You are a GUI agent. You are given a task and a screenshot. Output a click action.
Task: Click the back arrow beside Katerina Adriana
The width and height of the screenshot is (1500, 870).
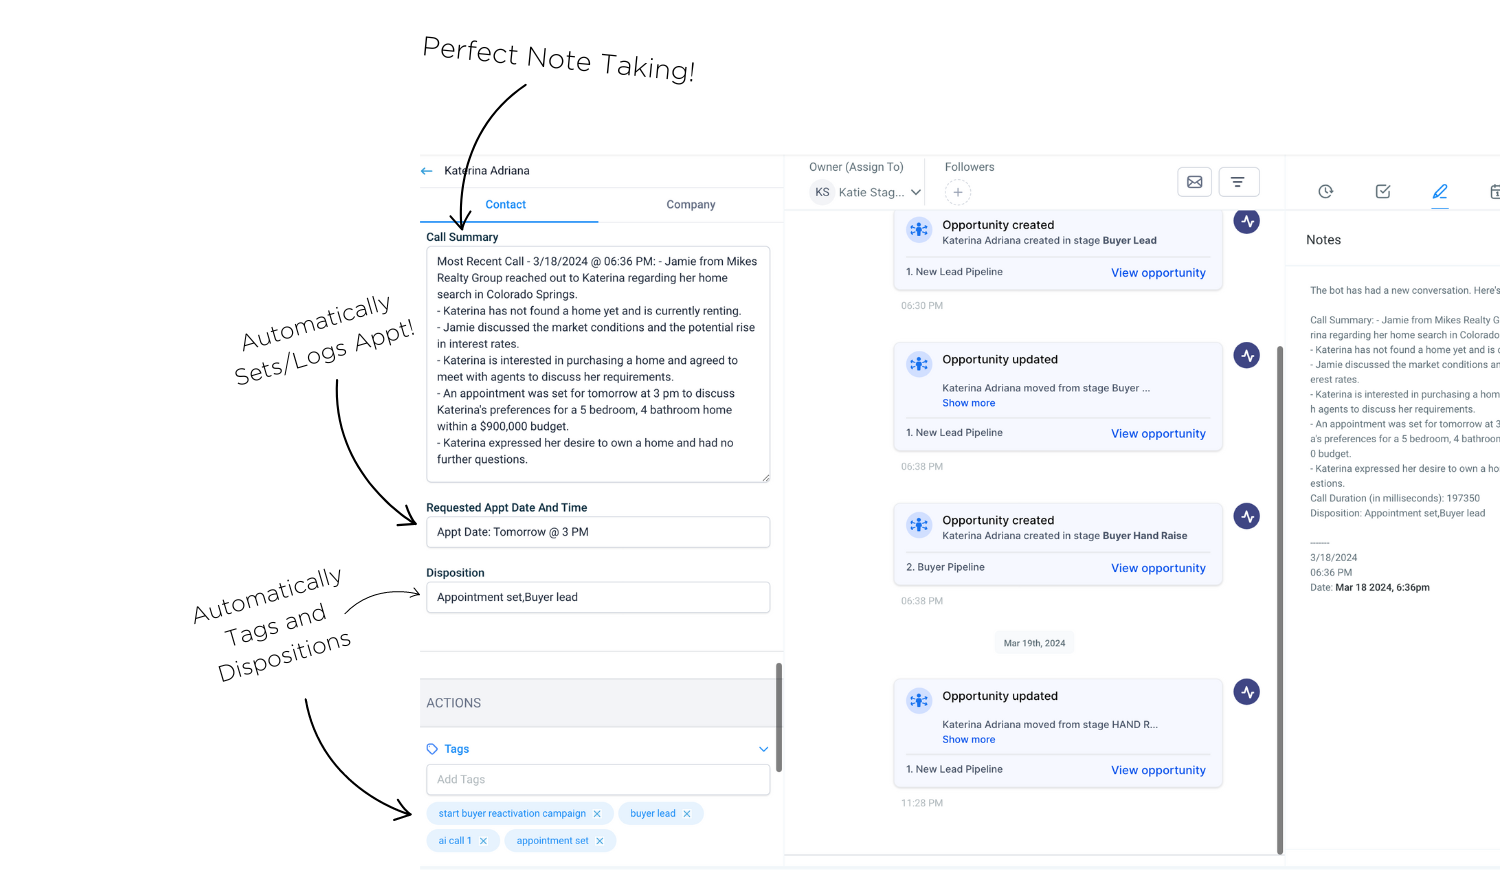click(427, 171)
